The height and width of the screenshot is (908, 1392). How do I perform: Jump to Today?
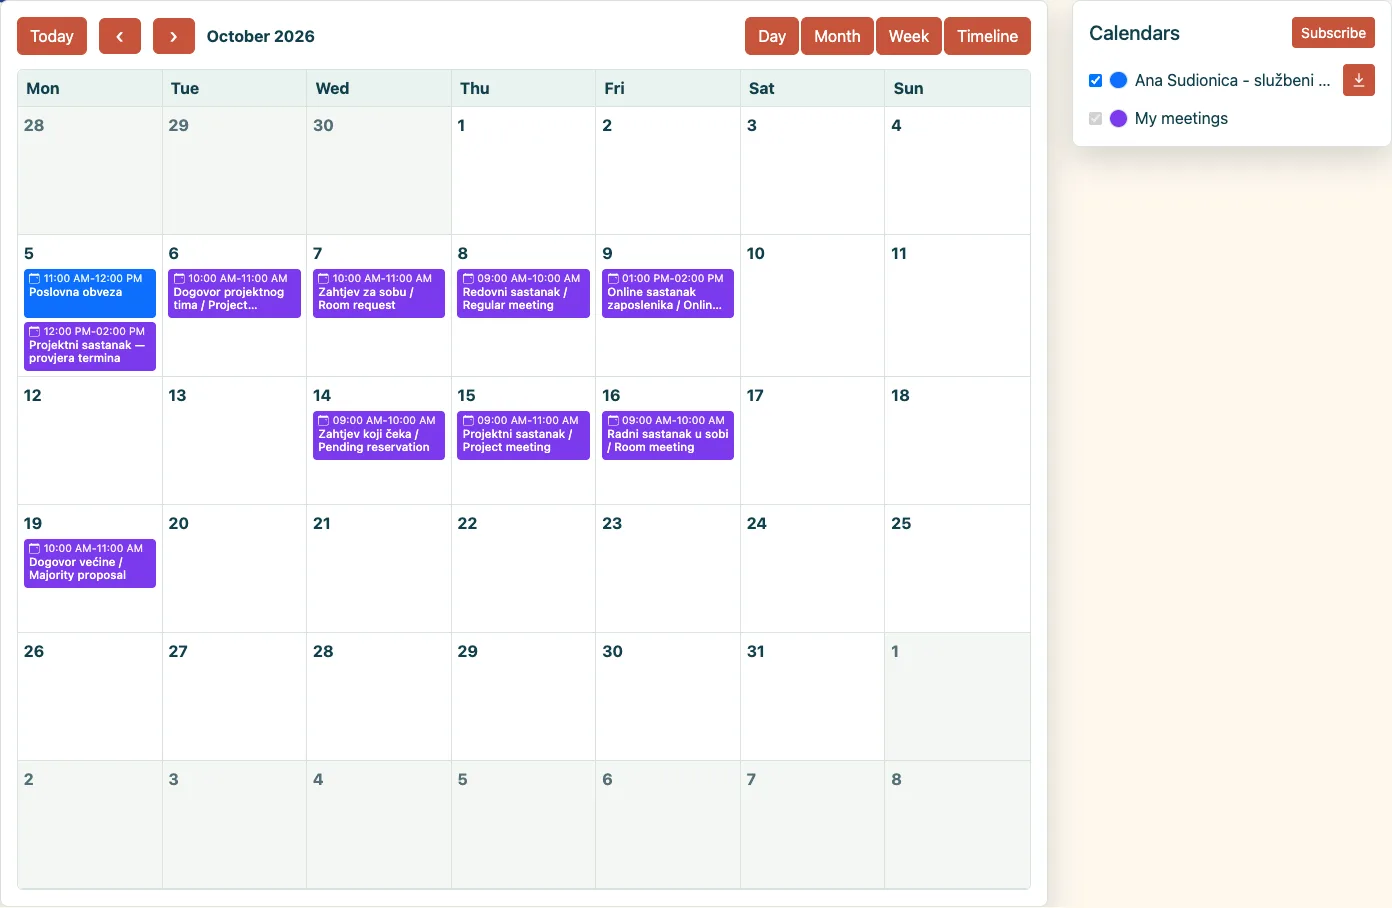[x=52, y=36]
